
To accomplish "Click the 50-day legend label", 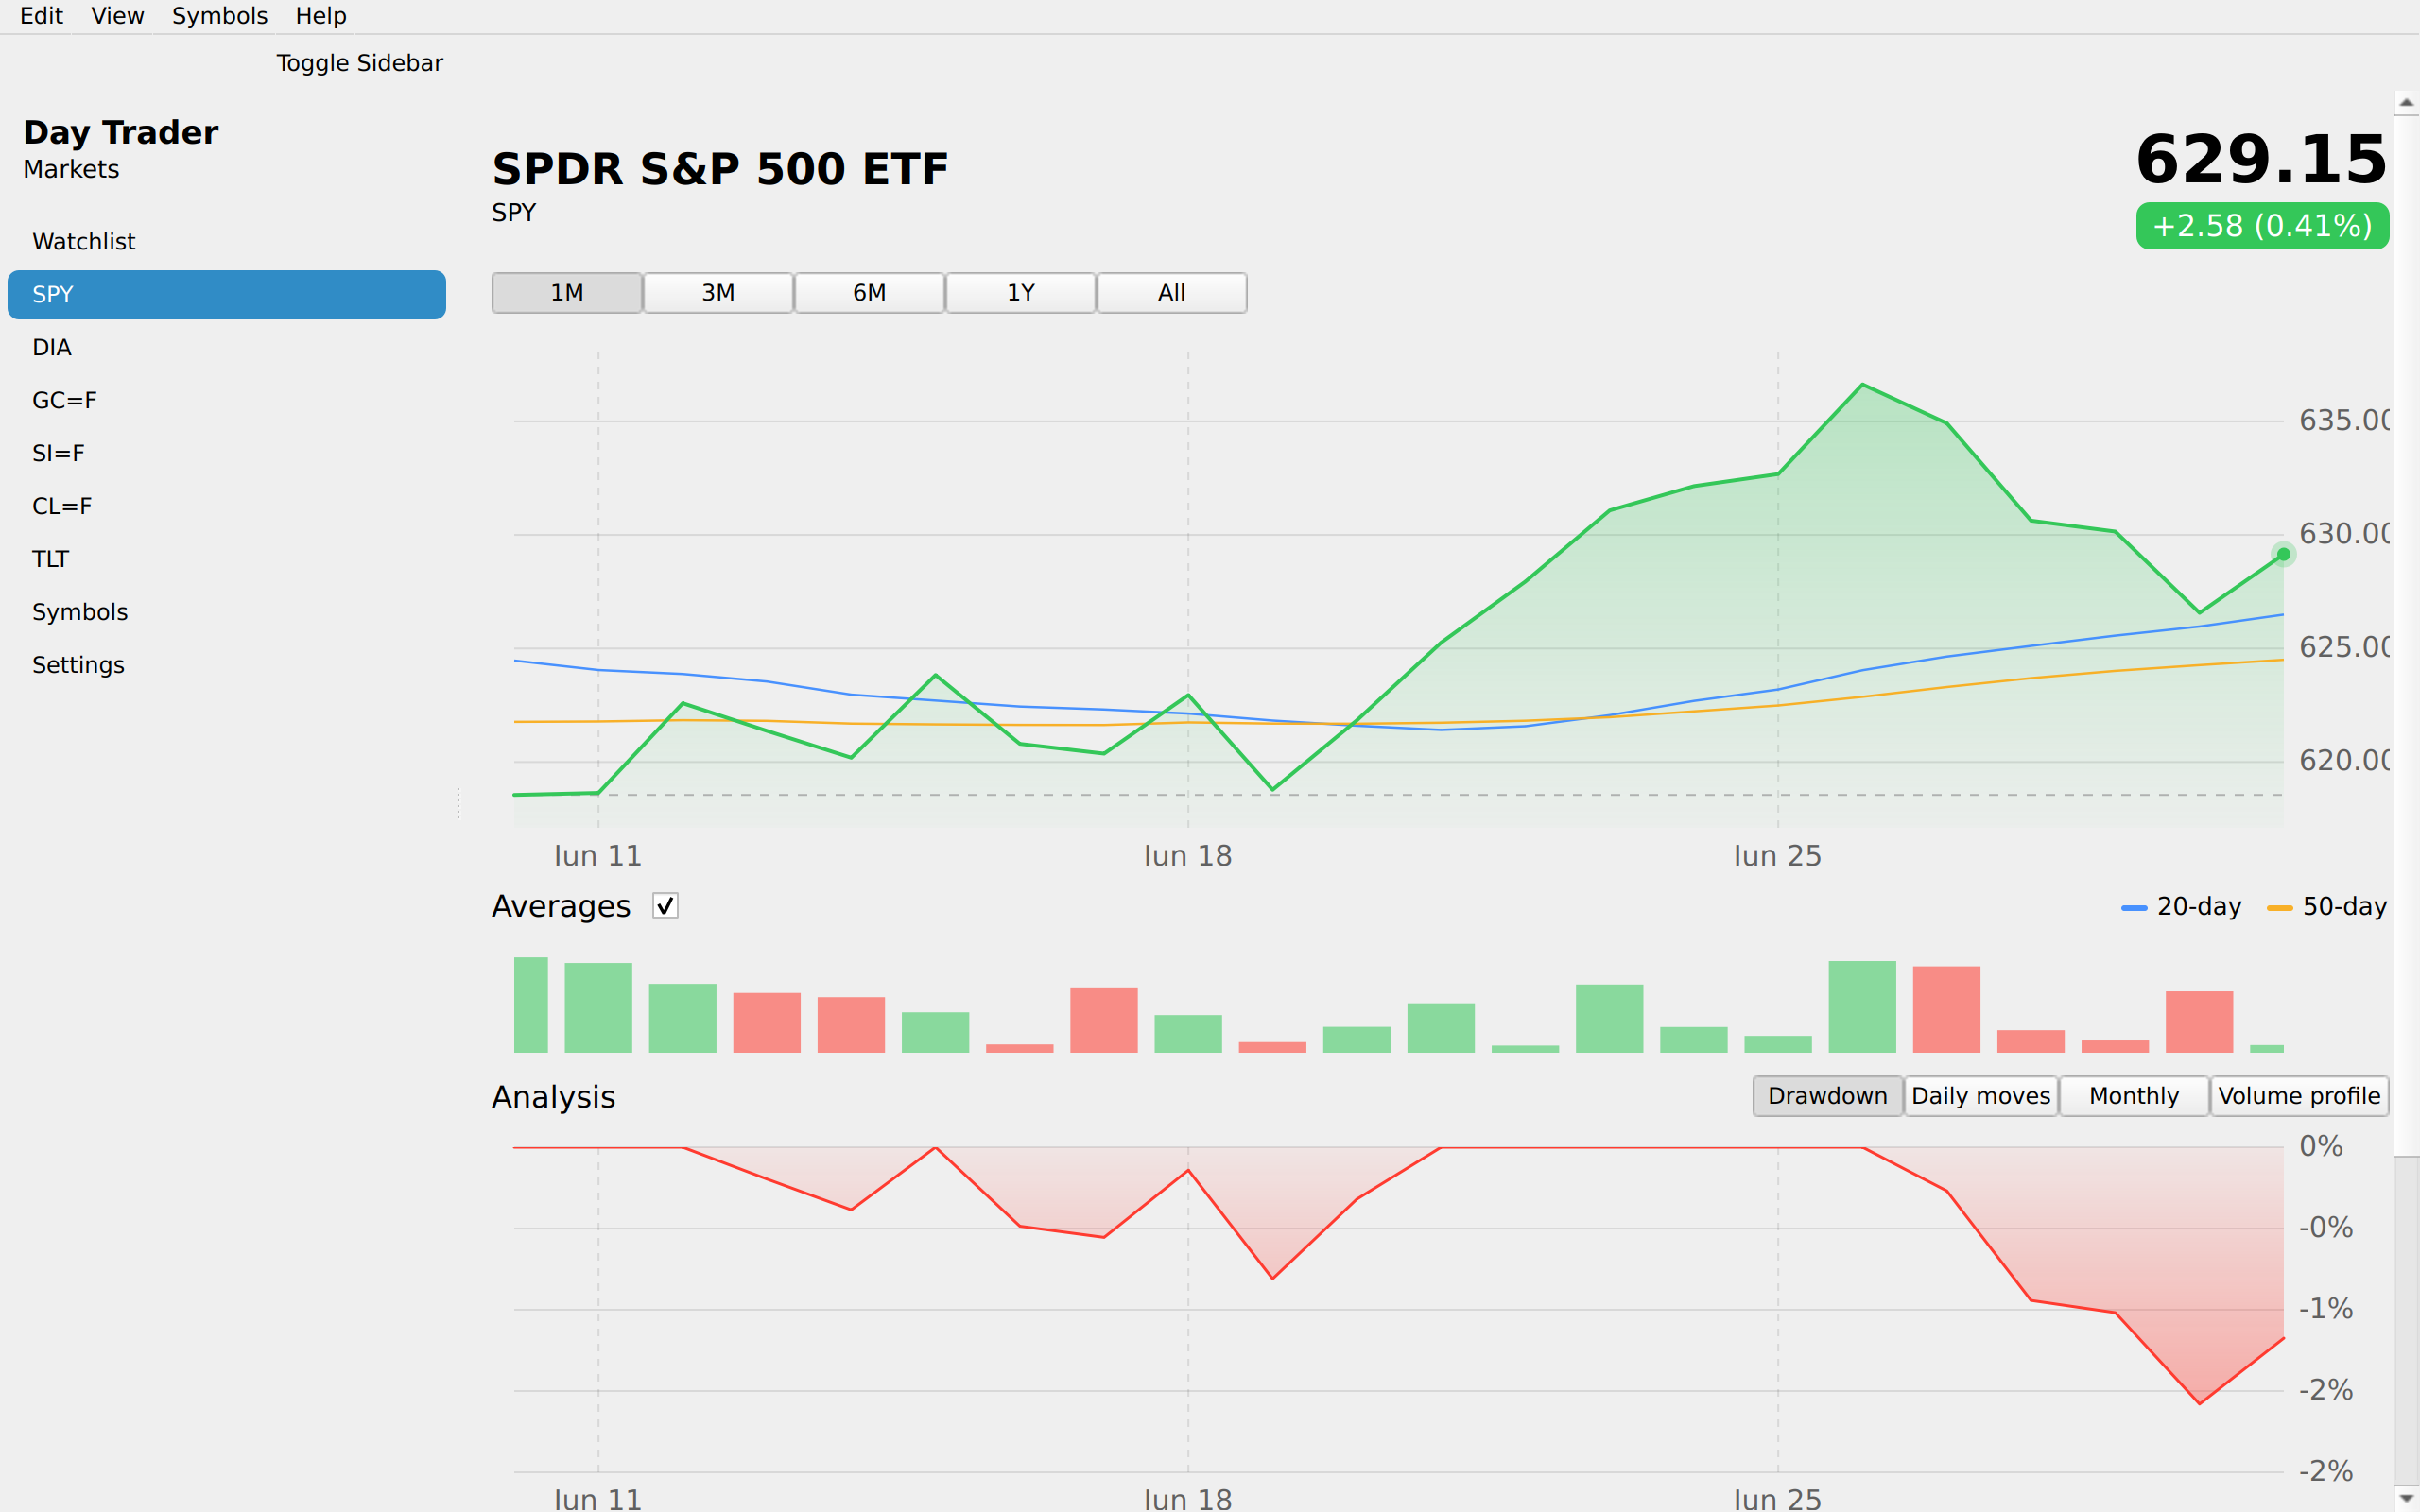I will pos(2344,907).
